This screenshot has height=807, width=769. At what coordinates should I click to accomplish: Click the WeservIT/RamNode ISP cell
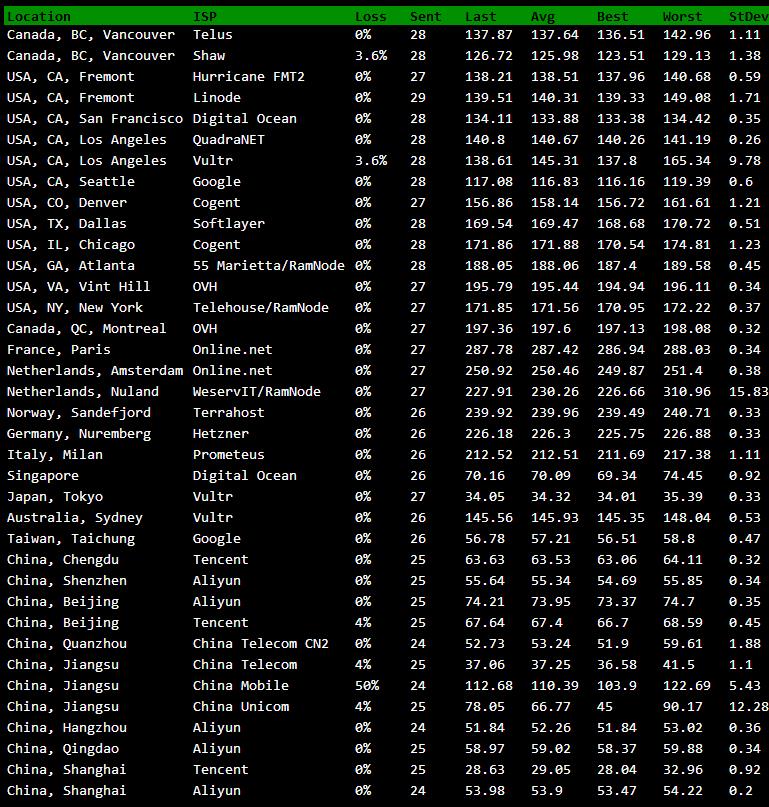(257, 392)
